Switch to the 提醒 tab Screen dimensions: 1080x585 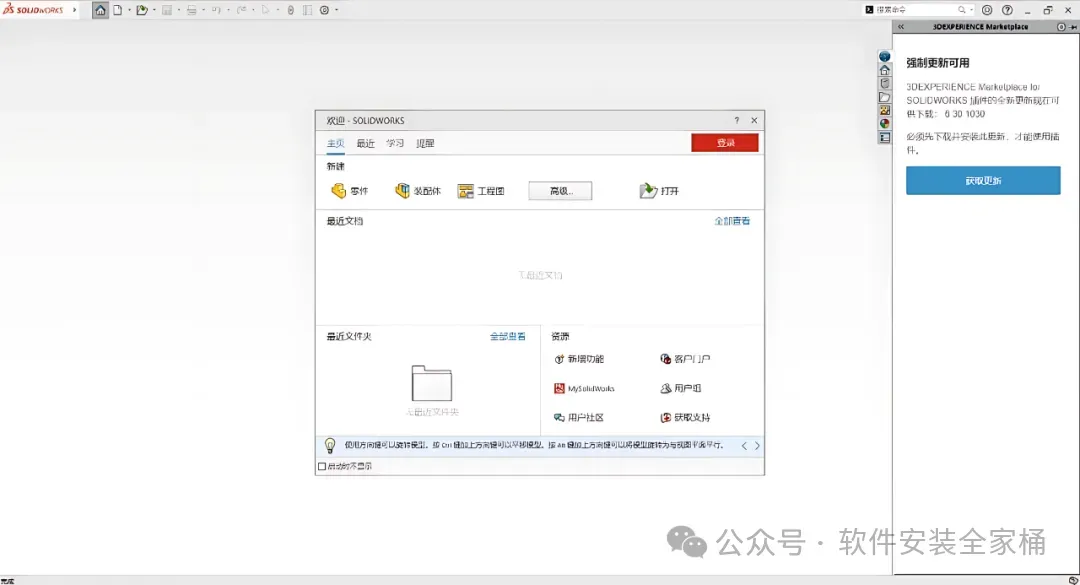point(425,143)
